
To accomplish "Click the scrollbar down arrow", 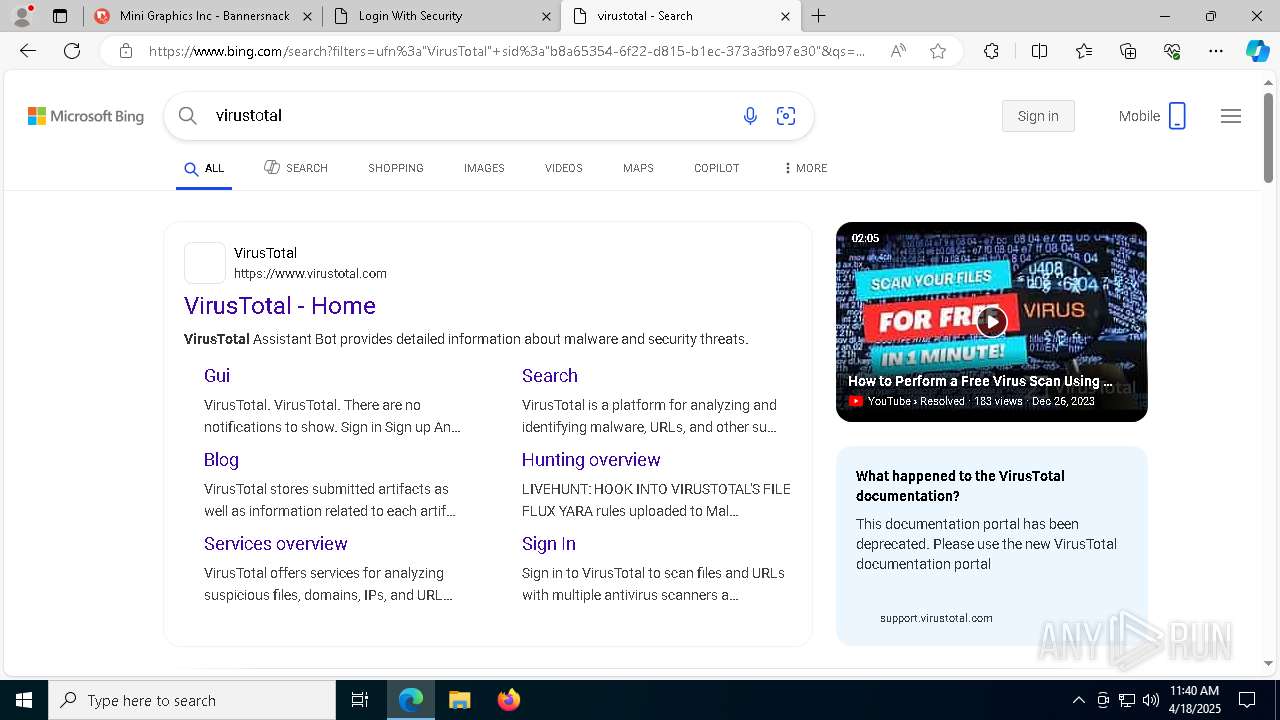I will (1268, 662).
